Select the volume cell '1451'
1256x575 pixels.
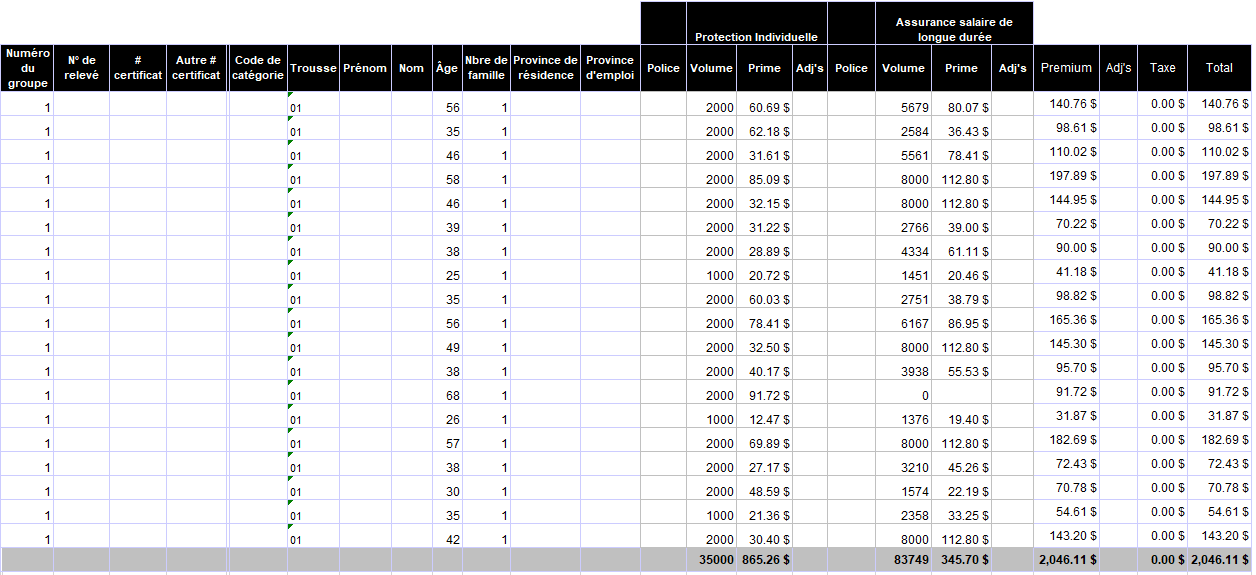904,272
